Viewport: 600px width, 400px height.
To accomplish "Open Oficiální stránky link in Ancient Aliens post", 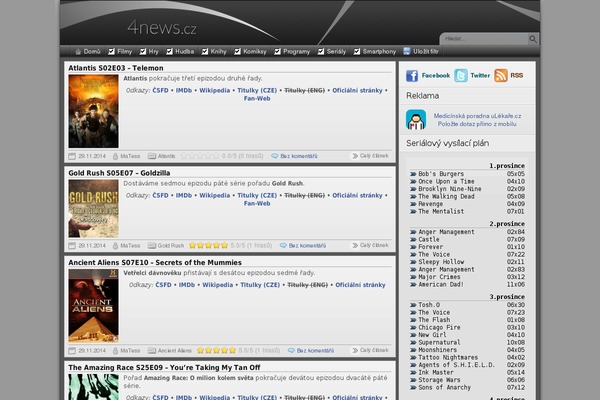I will (360, 285).
